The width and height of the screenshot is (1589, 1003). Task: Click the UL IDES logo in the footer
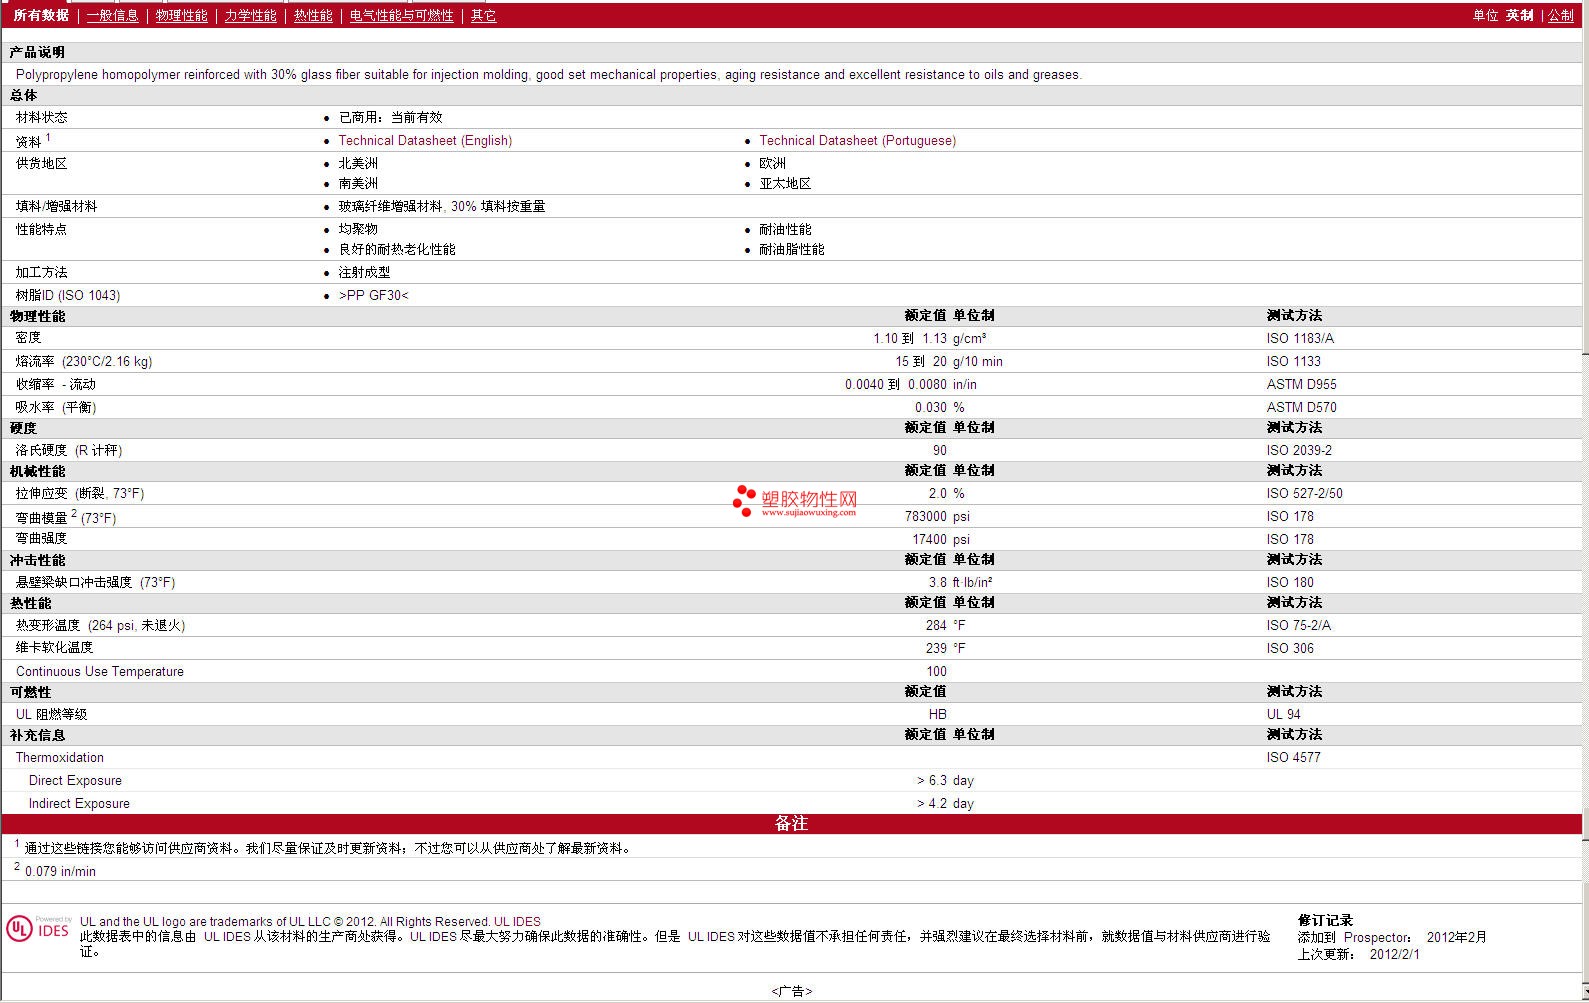point(38,928)
